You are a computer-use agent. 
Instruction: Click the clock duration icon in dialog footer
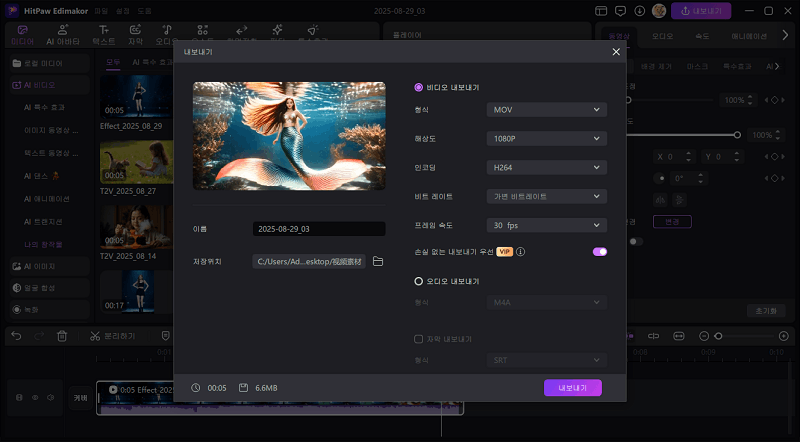tap(196, 387)
